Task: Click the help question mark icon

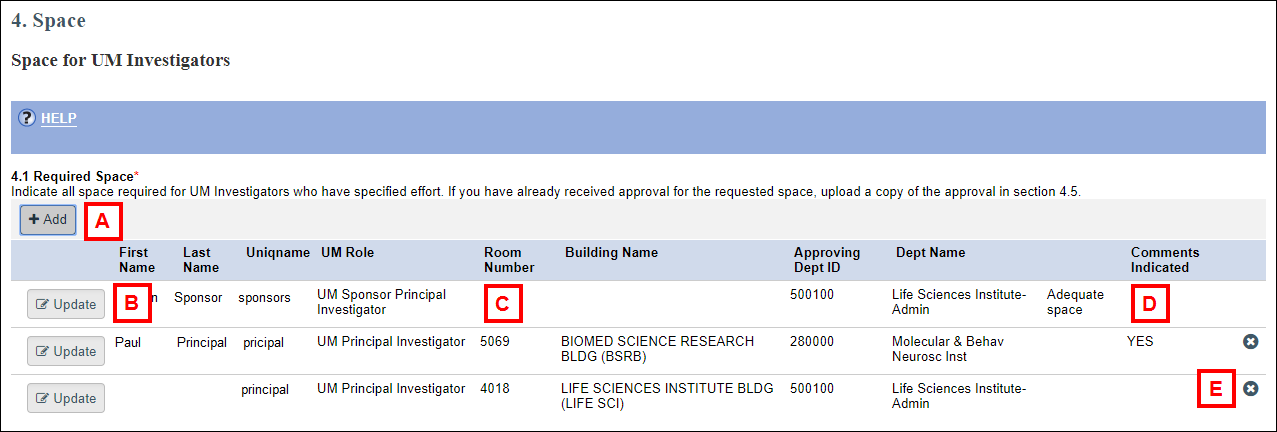Action: (28, 118)
